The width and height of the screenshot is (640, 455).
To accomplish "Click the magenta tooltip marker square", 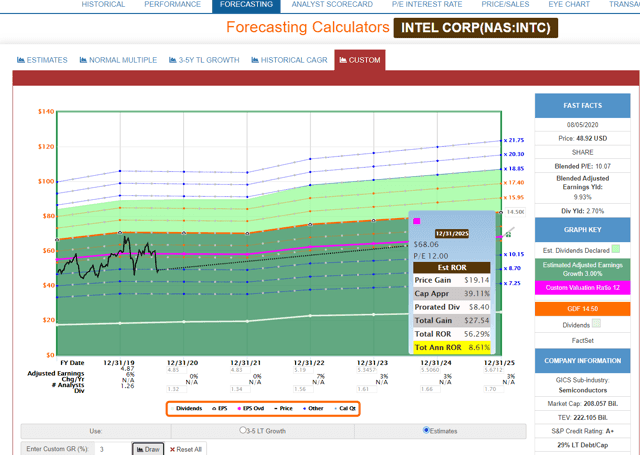I will tap(417, 220).
